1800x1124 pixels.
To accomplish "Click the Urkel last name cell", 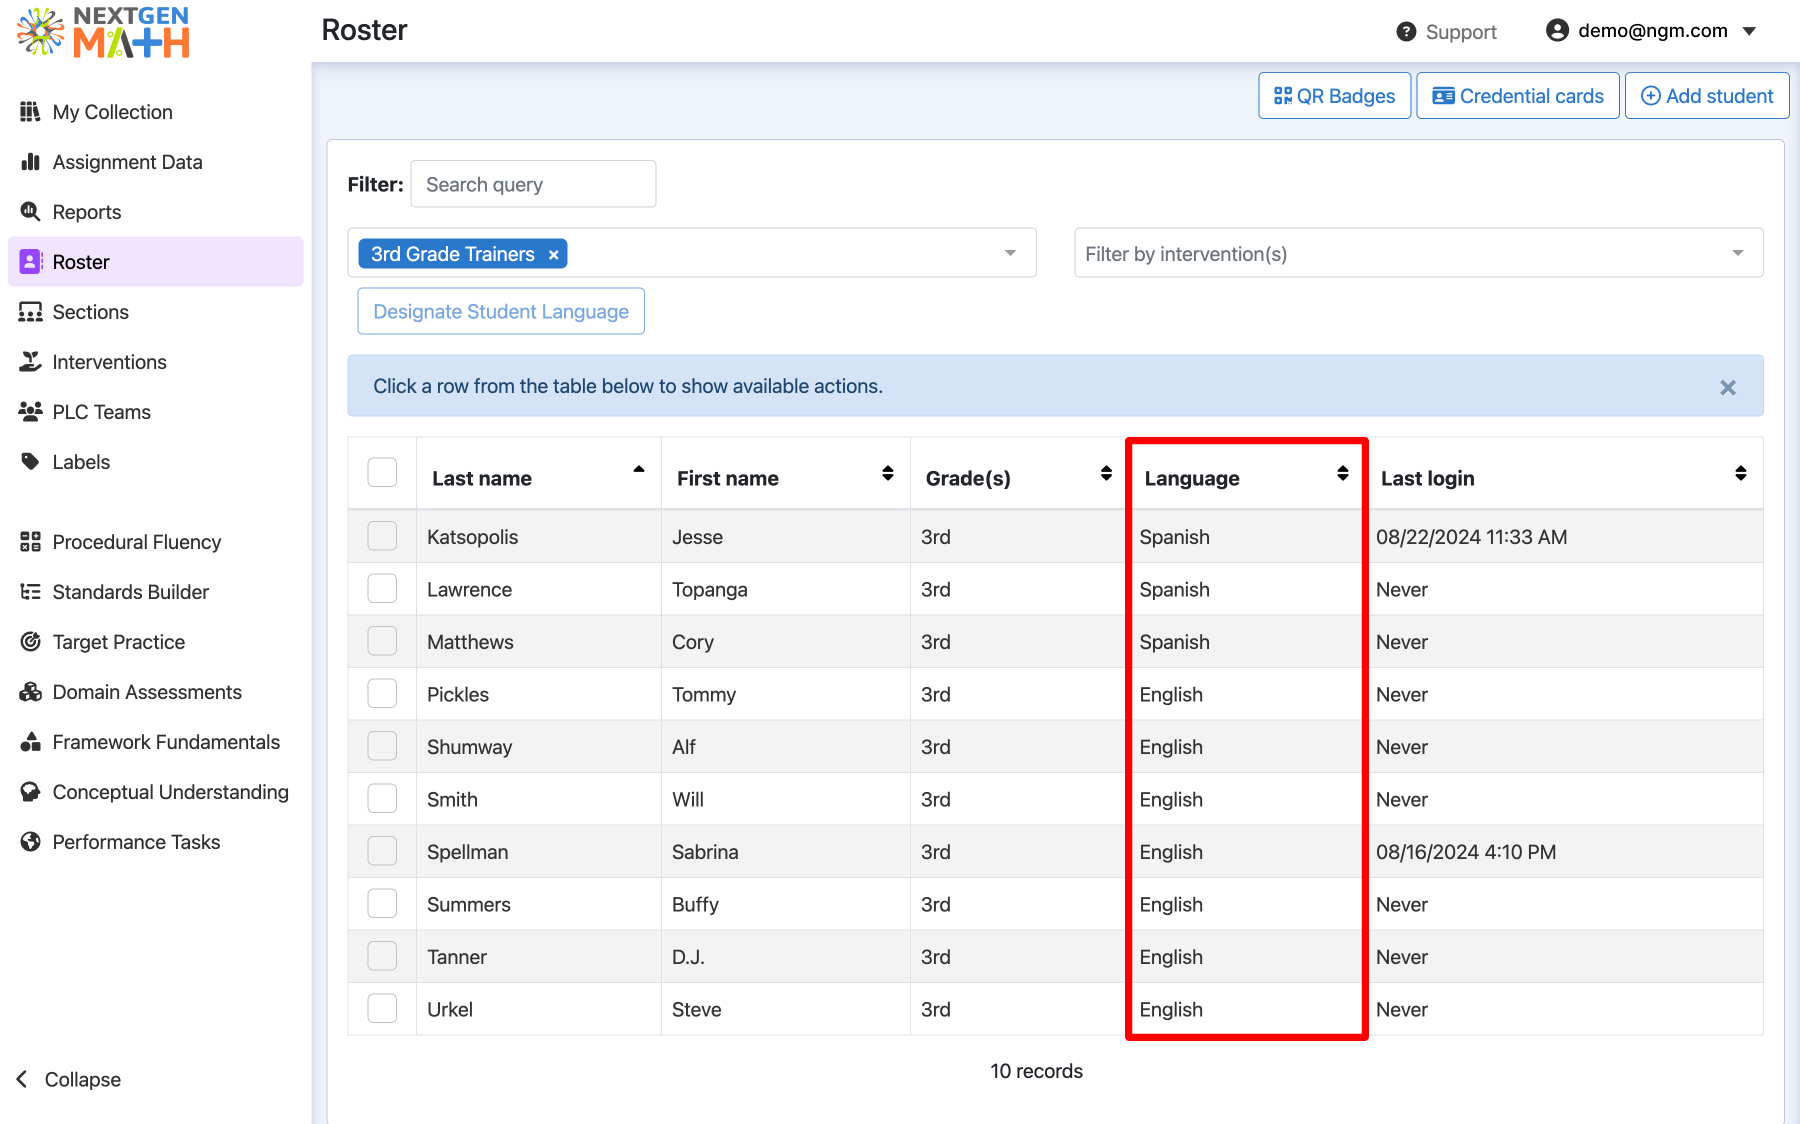I will 538,1009.
